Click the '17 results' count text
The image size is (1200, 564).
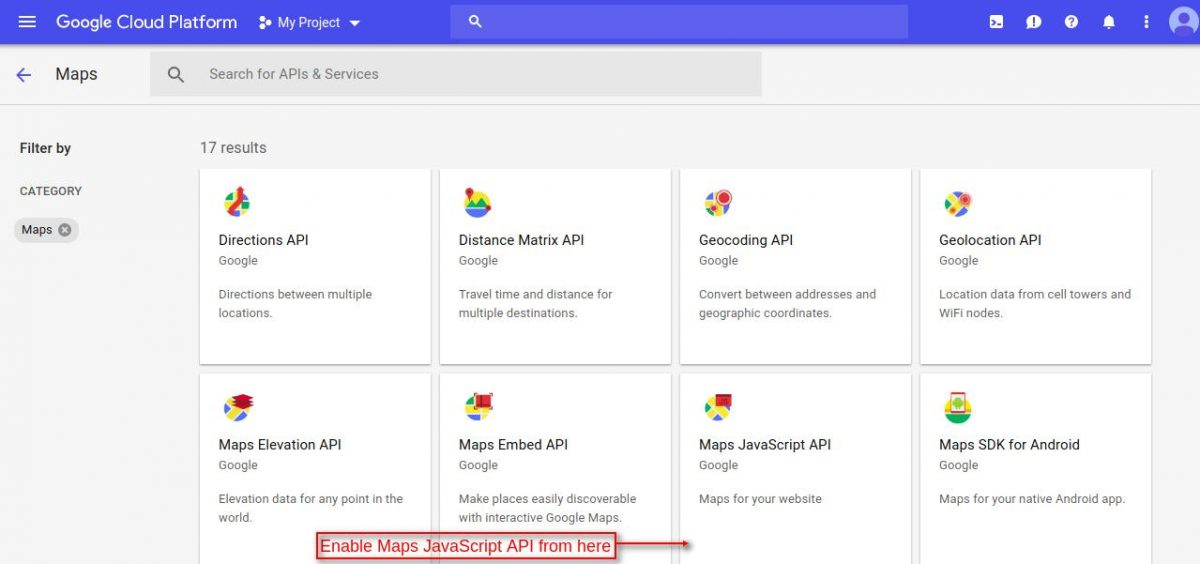233,147
